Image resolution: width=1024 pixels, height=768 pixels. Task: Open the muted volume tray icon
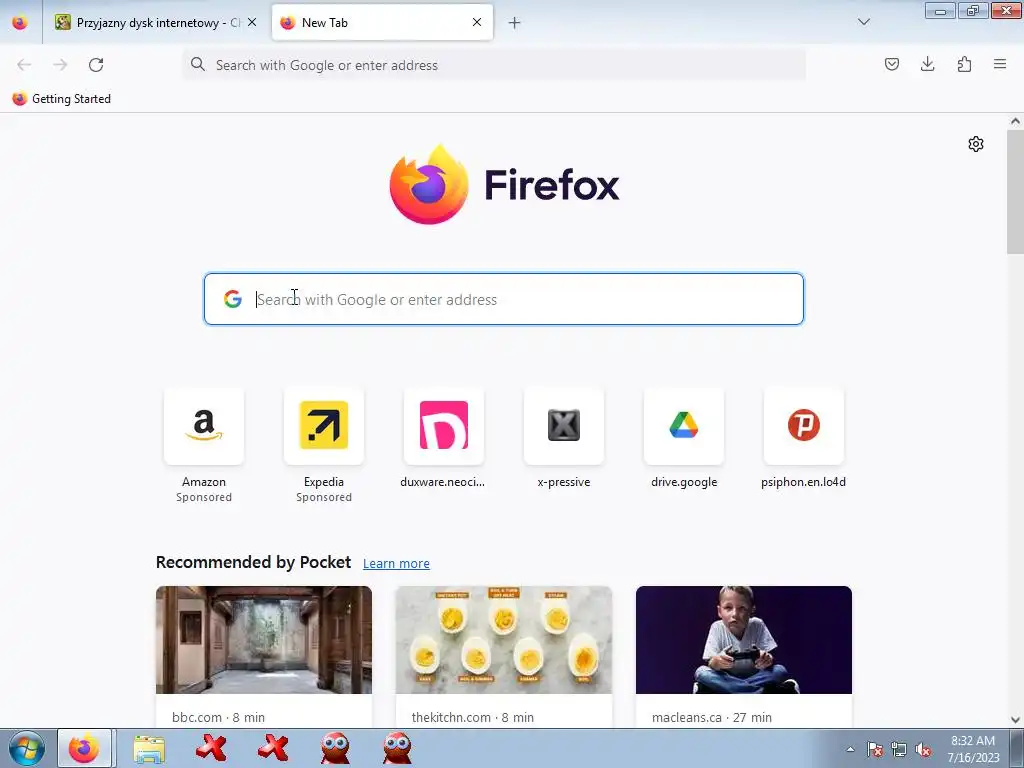923,749
